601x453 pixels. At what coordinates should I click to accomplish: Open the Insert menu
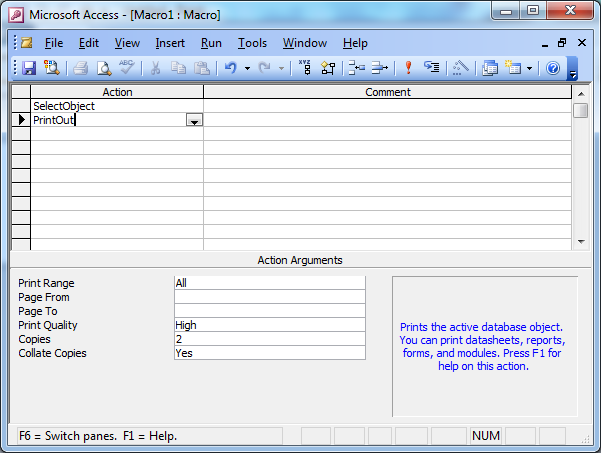pos(170,43)
